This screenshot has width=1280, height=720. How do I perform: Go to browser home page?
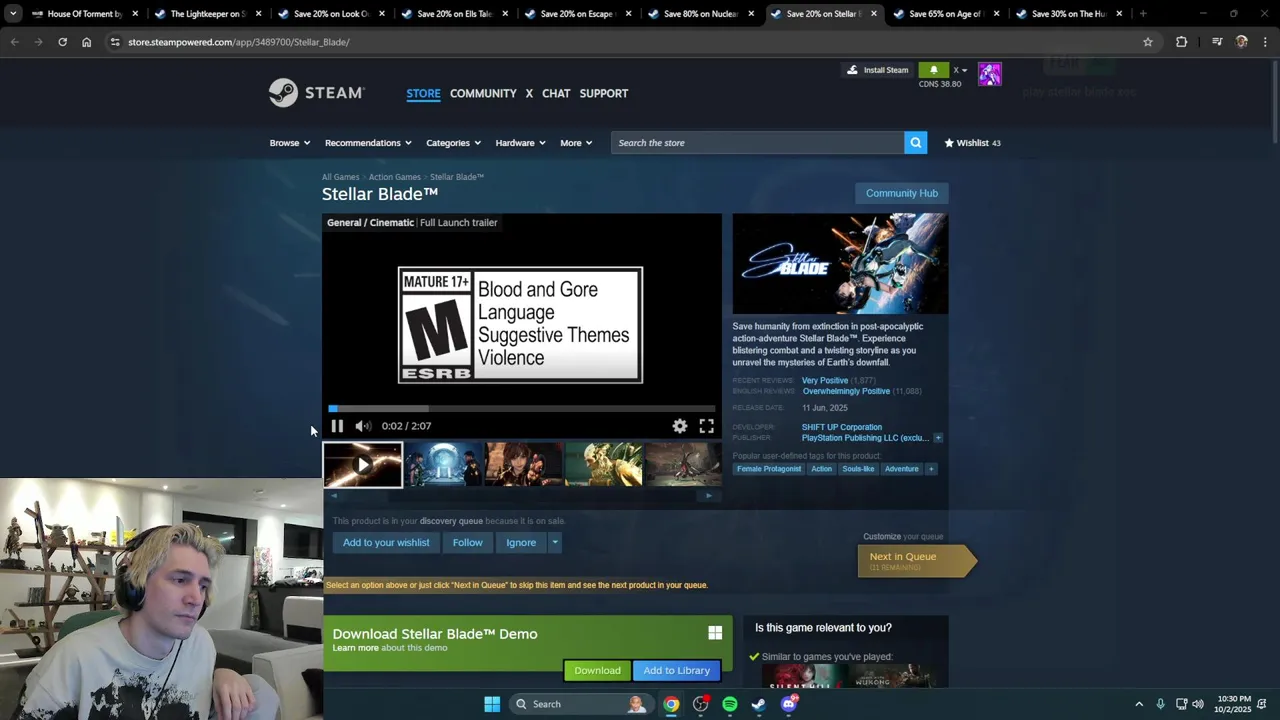[x=86, y=42]
